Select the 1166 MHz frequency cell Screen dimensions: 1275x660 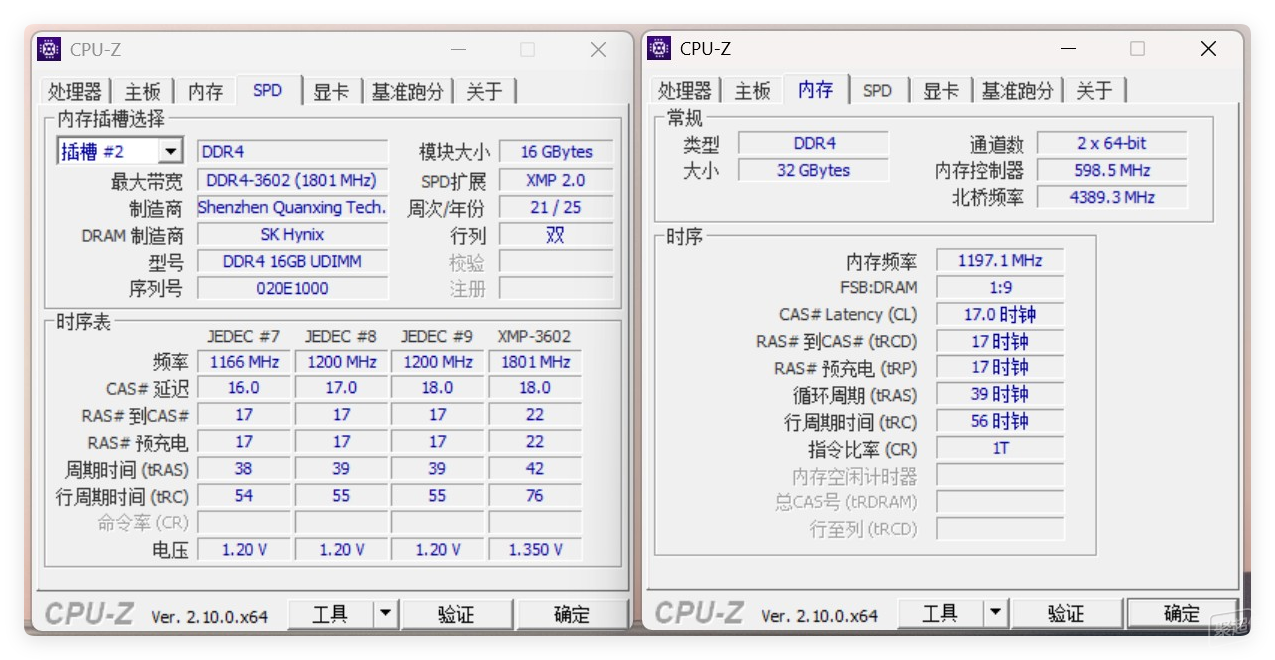(x=244, y=362)
